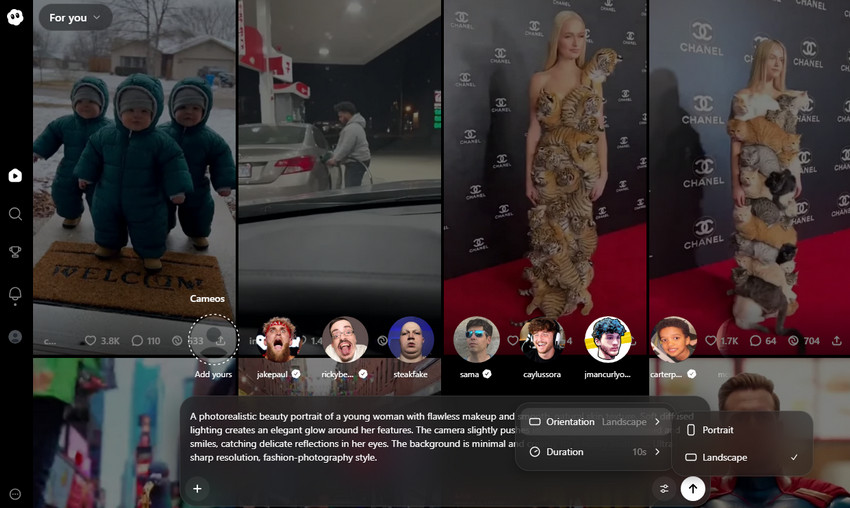Select the rickybe... cameo avatar

[345, 339]
